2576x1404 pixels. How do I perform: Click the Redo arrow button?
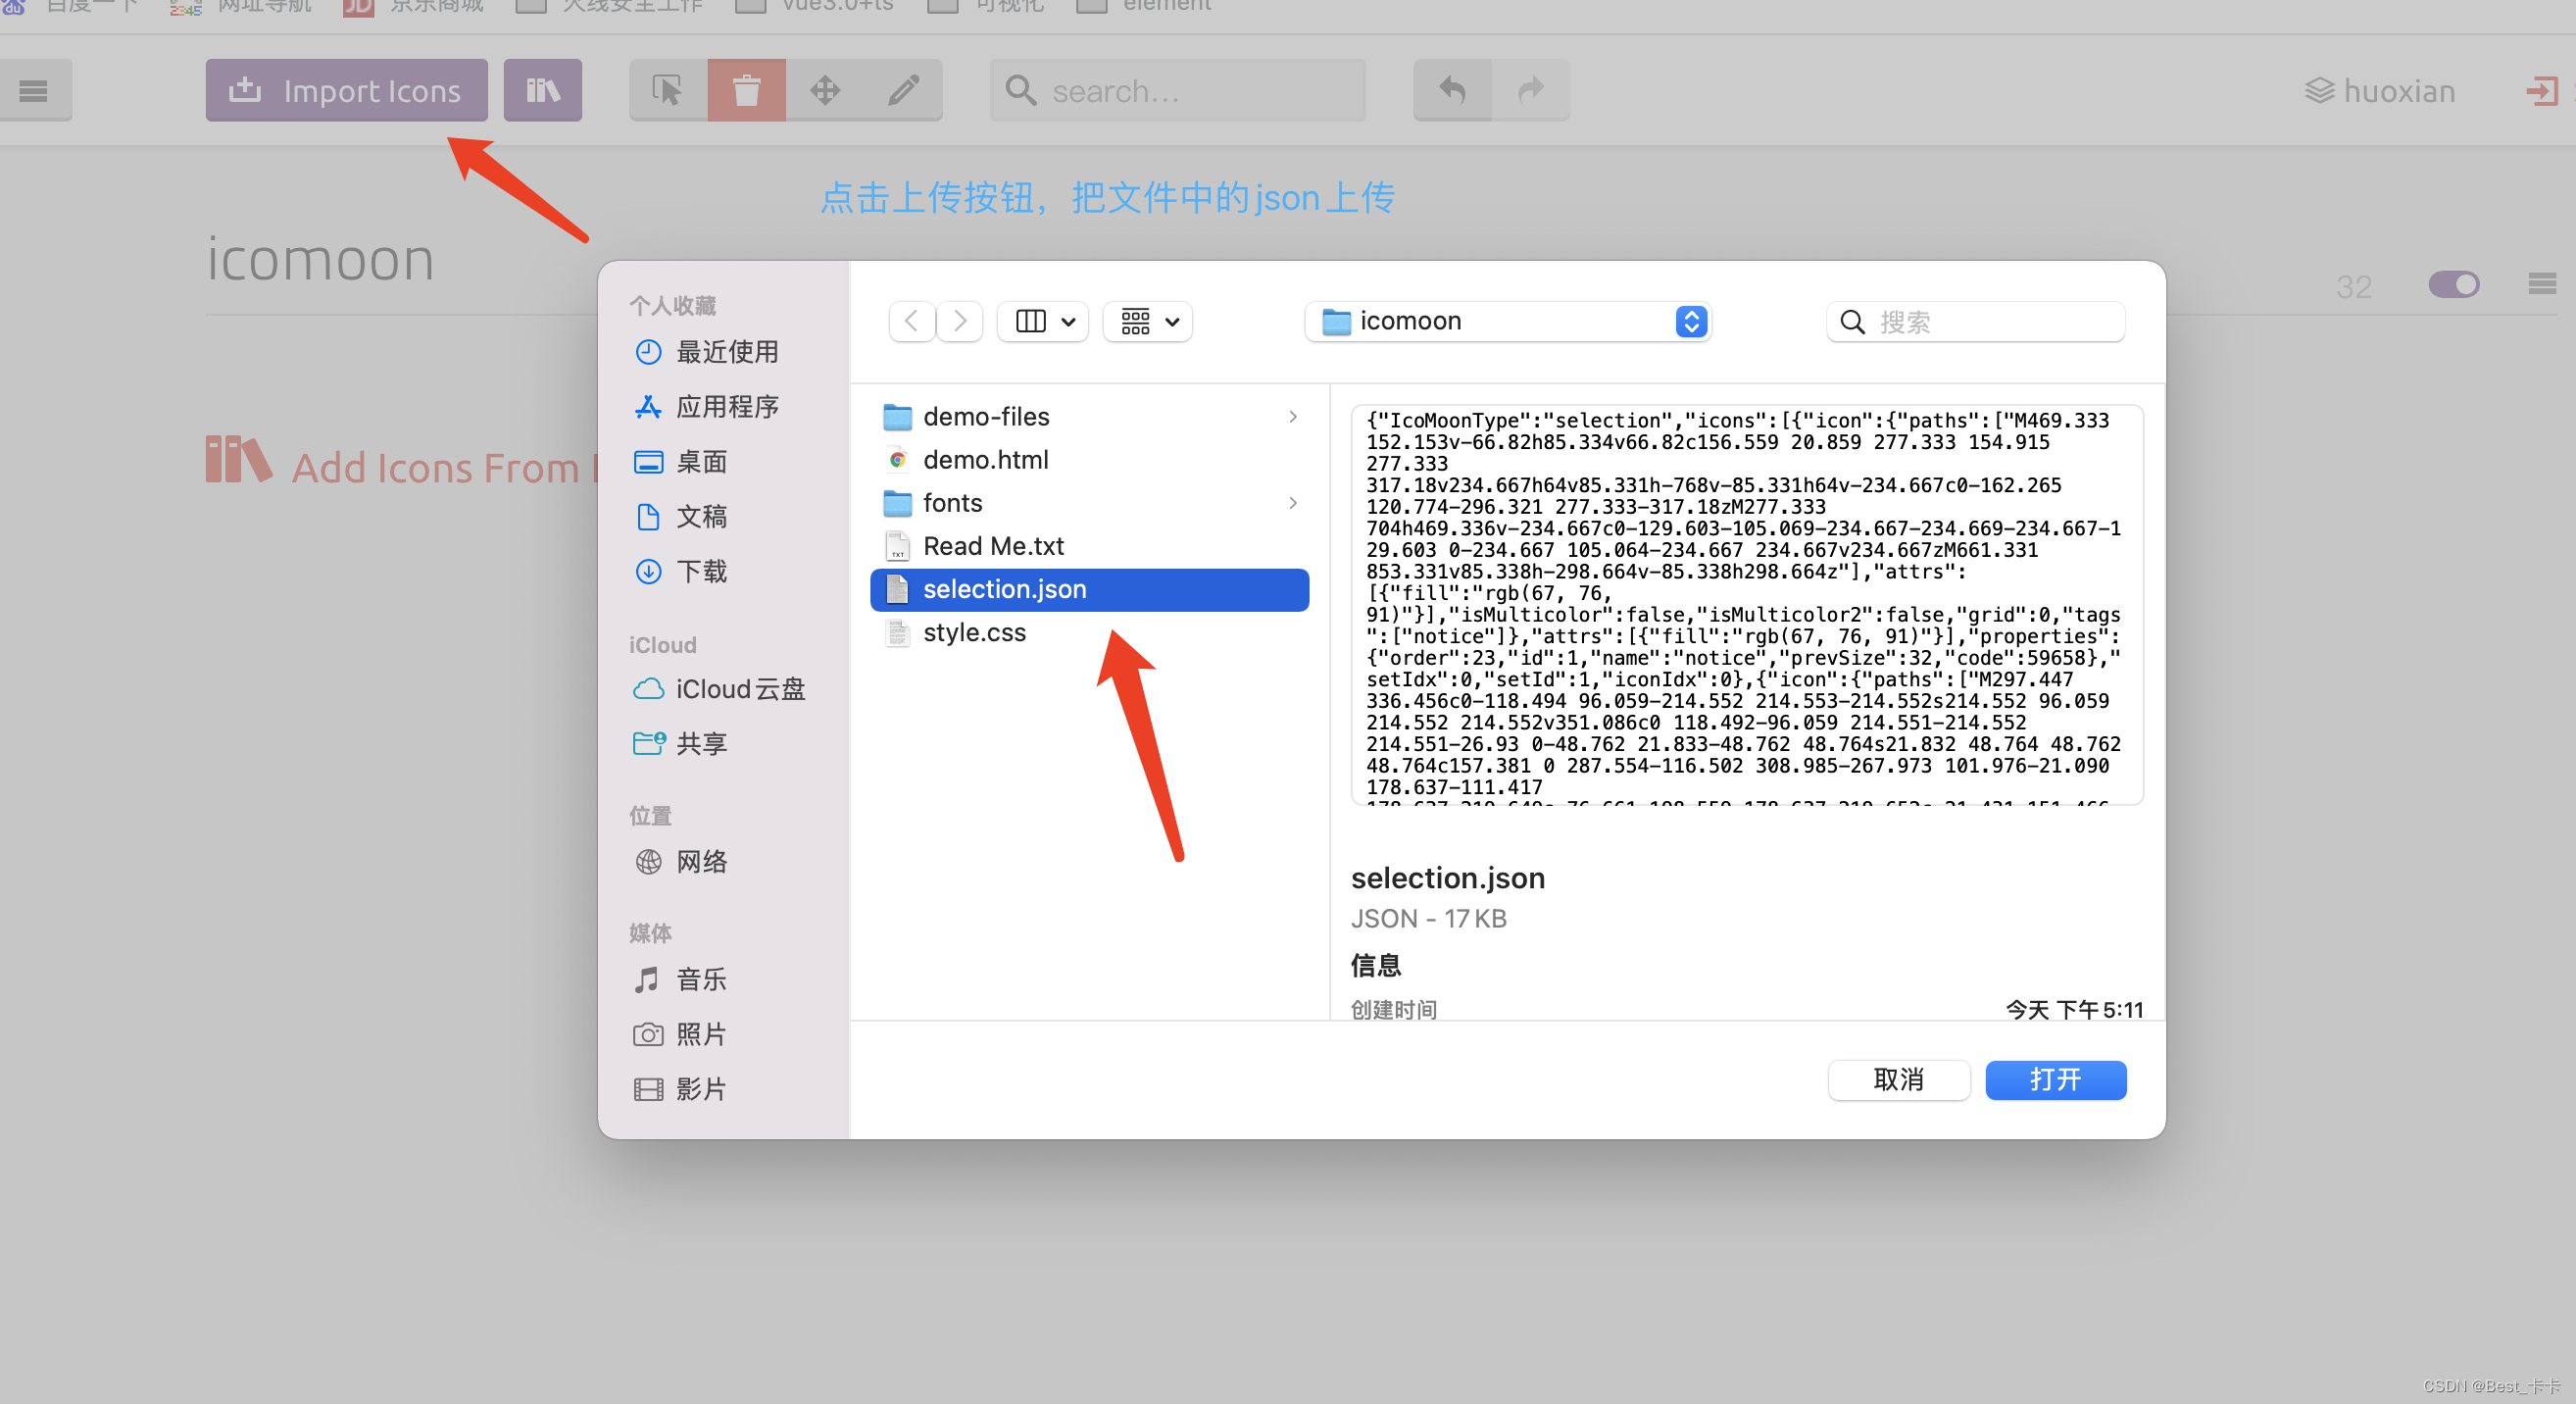pyautogui.click(x=1530, y=91)
